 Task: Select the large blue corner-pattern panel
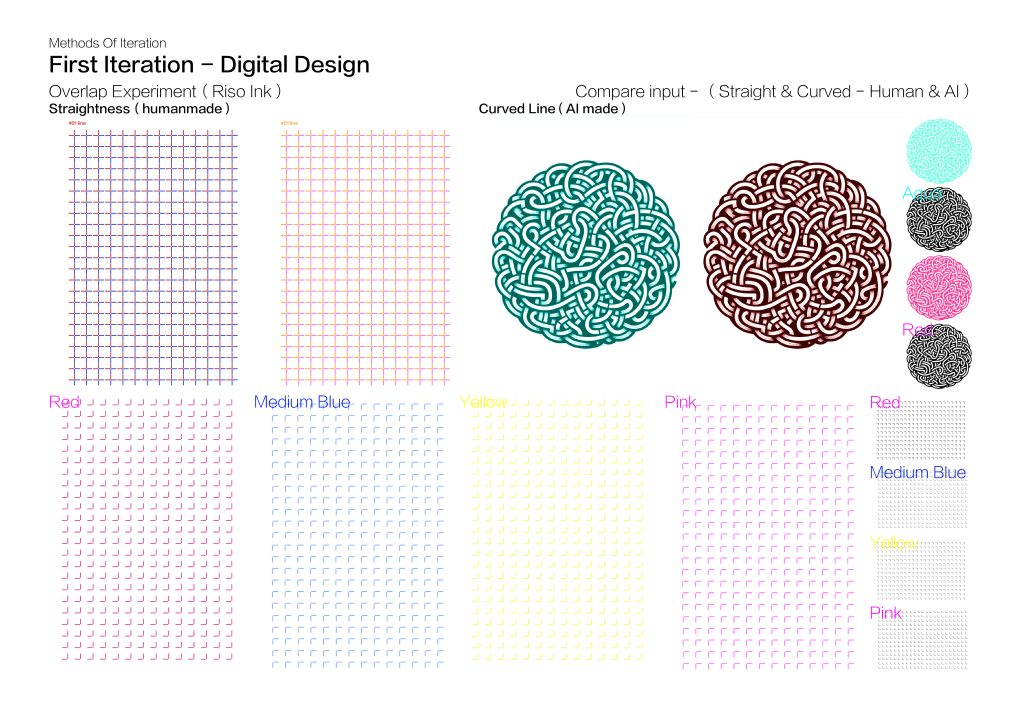pyautogui.click(x=357, y=534)
